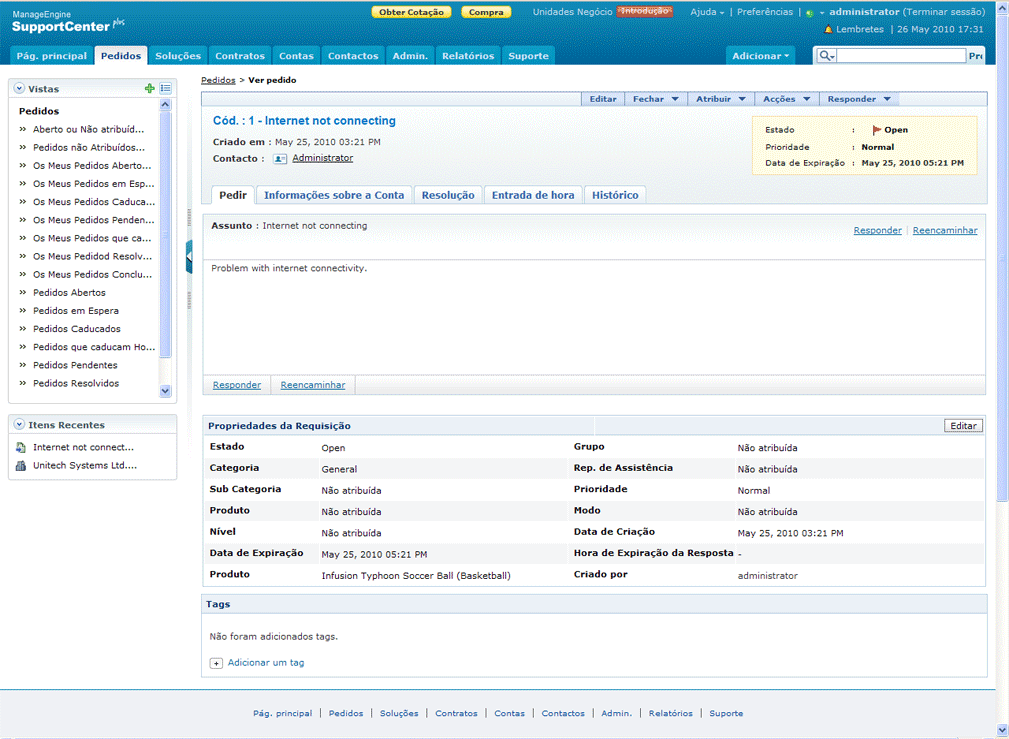The width and height of the screenshot is (1009, 739).
Task: Select the Pedidos em Espera view
Action: click(x=76, y=310)
